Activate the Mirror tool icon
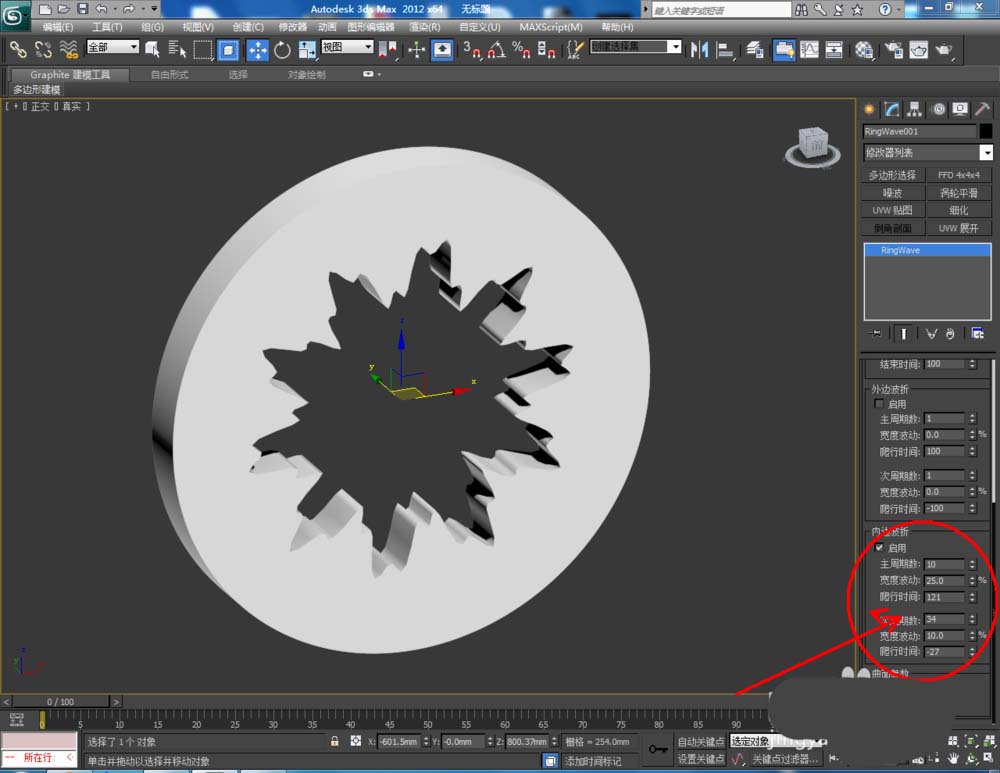 (699, 49)
